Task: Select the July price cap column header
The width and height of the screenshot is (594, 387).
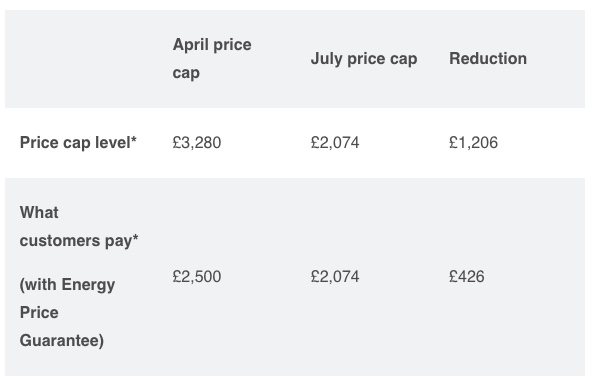Action: point(364,59)
